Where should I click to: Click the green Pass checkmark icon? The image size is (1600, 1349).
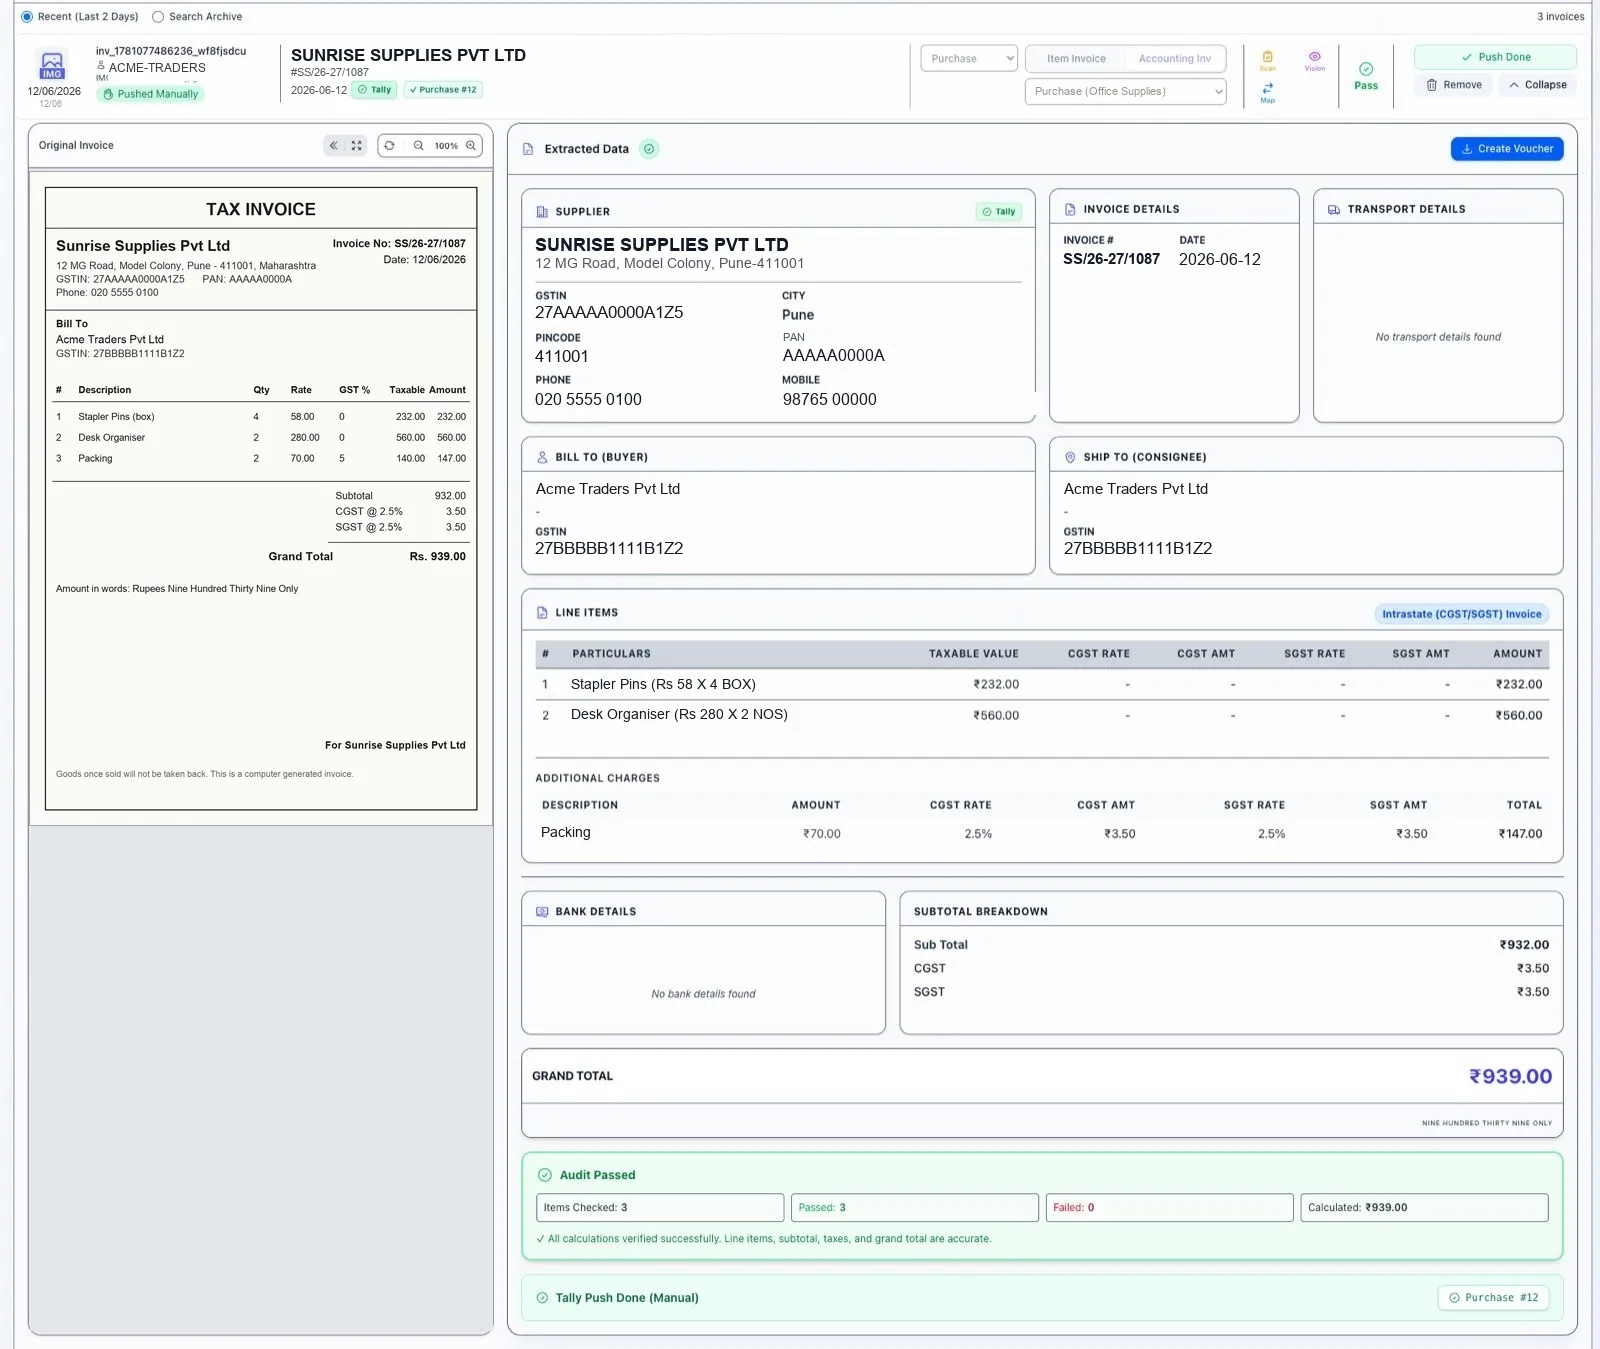[1366, 69]
